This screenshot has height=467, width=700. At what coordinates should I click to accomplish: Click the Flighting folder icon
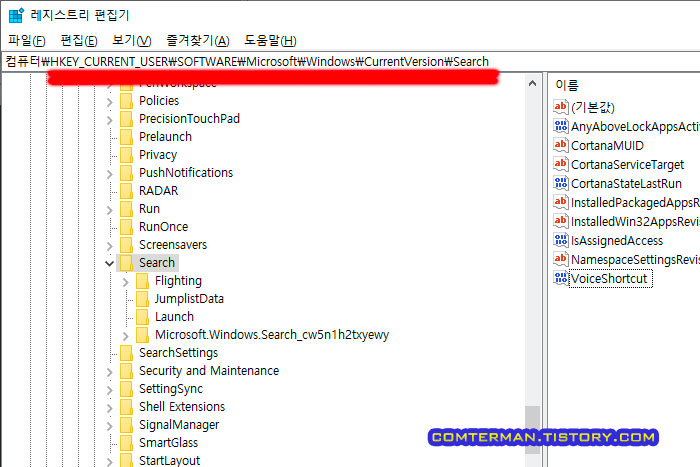point(143,281)
